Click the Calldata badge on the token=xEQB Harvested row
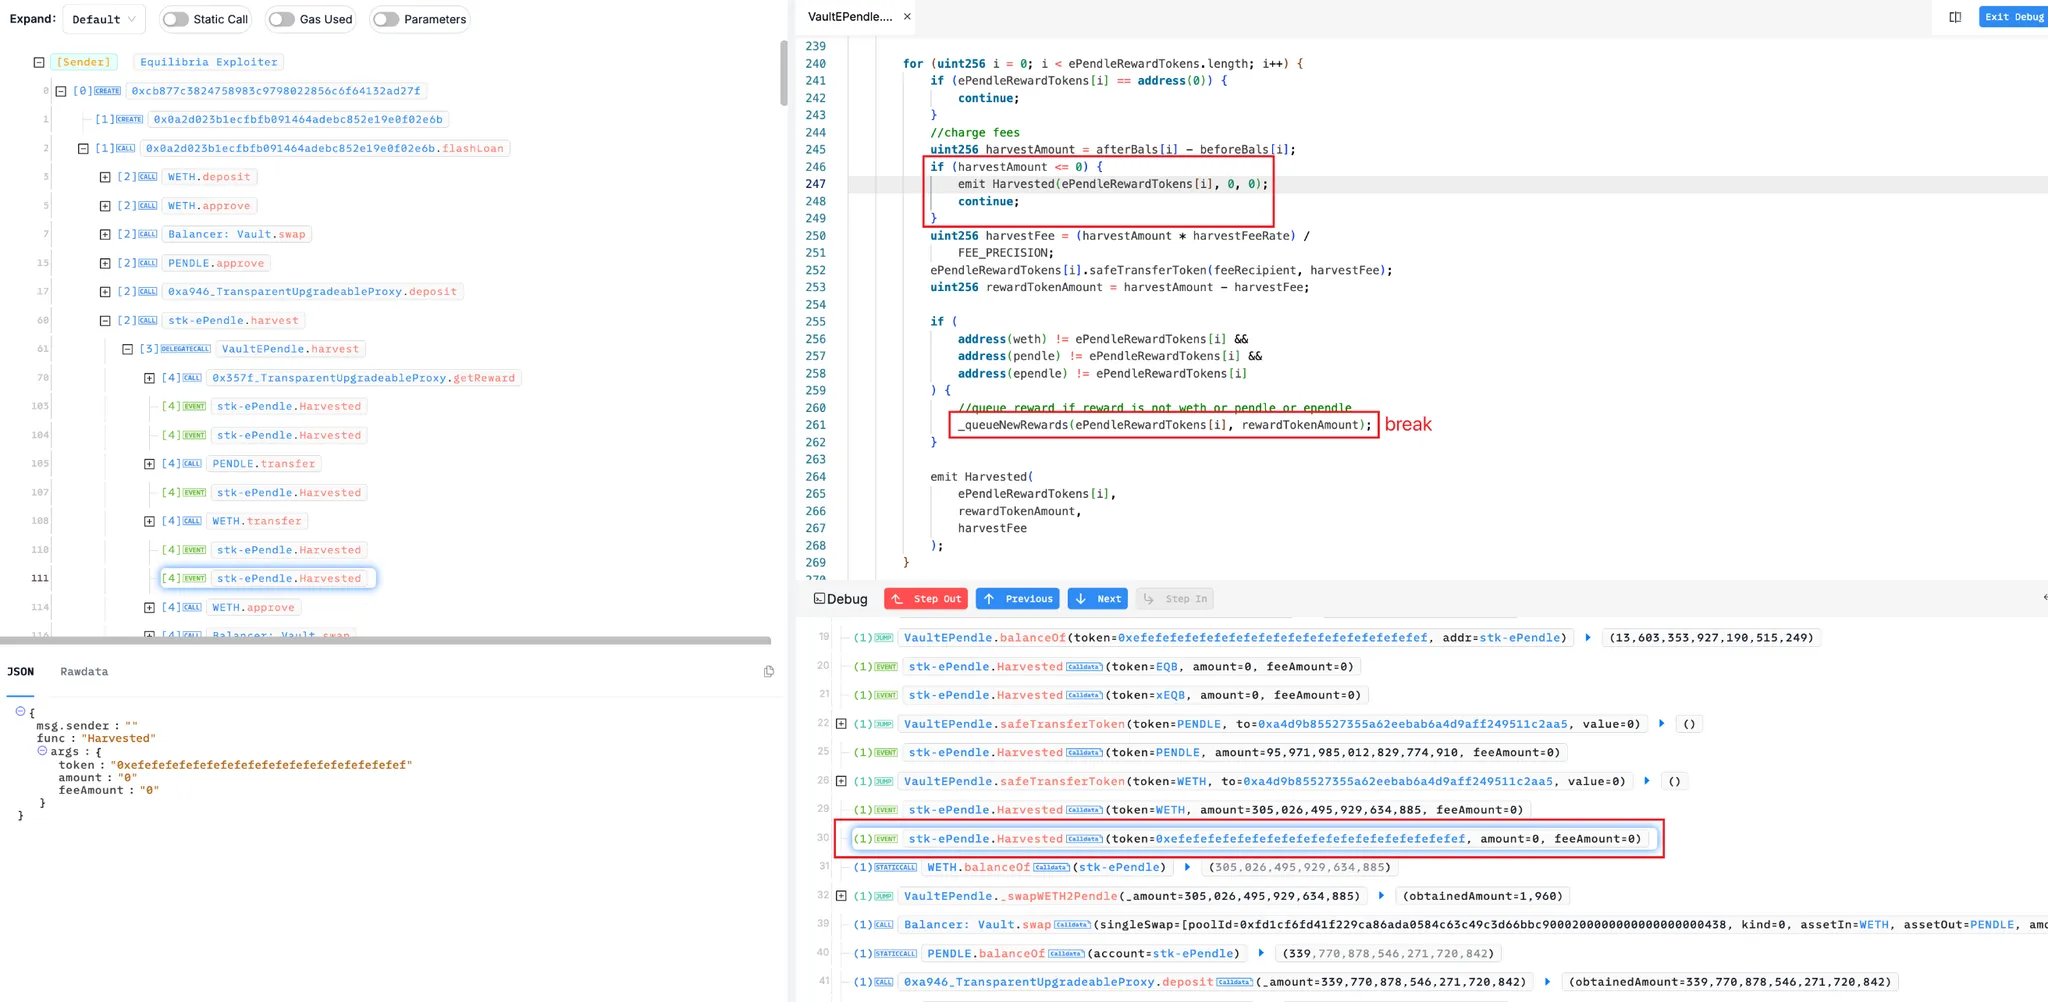This screenshot has height=1002, width=2048. 1085,696
